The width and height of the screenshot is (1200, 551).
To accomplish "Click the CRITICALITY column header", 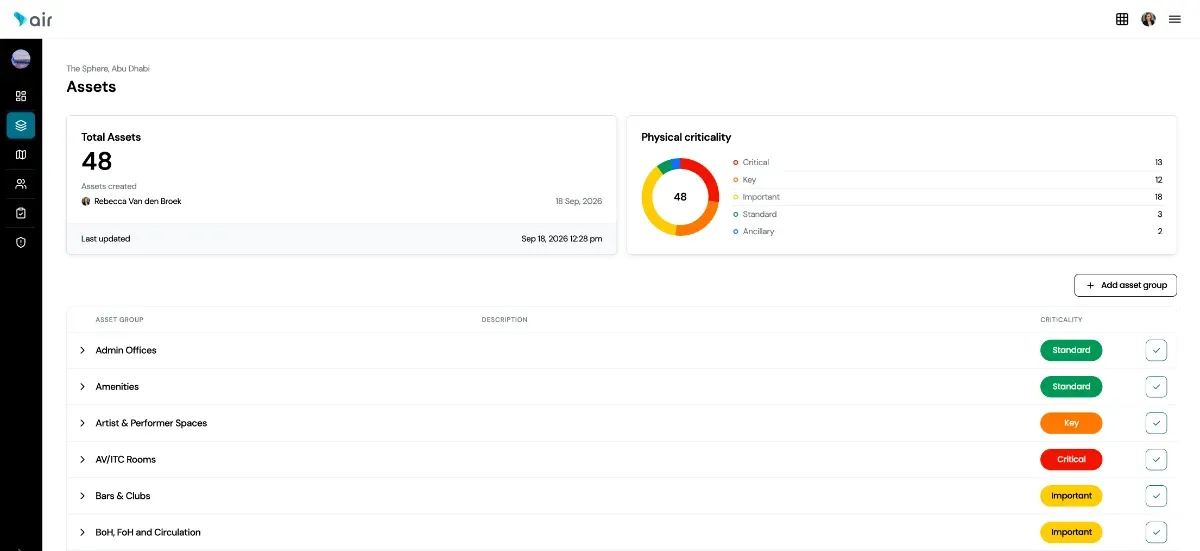I will (1061, 320).
